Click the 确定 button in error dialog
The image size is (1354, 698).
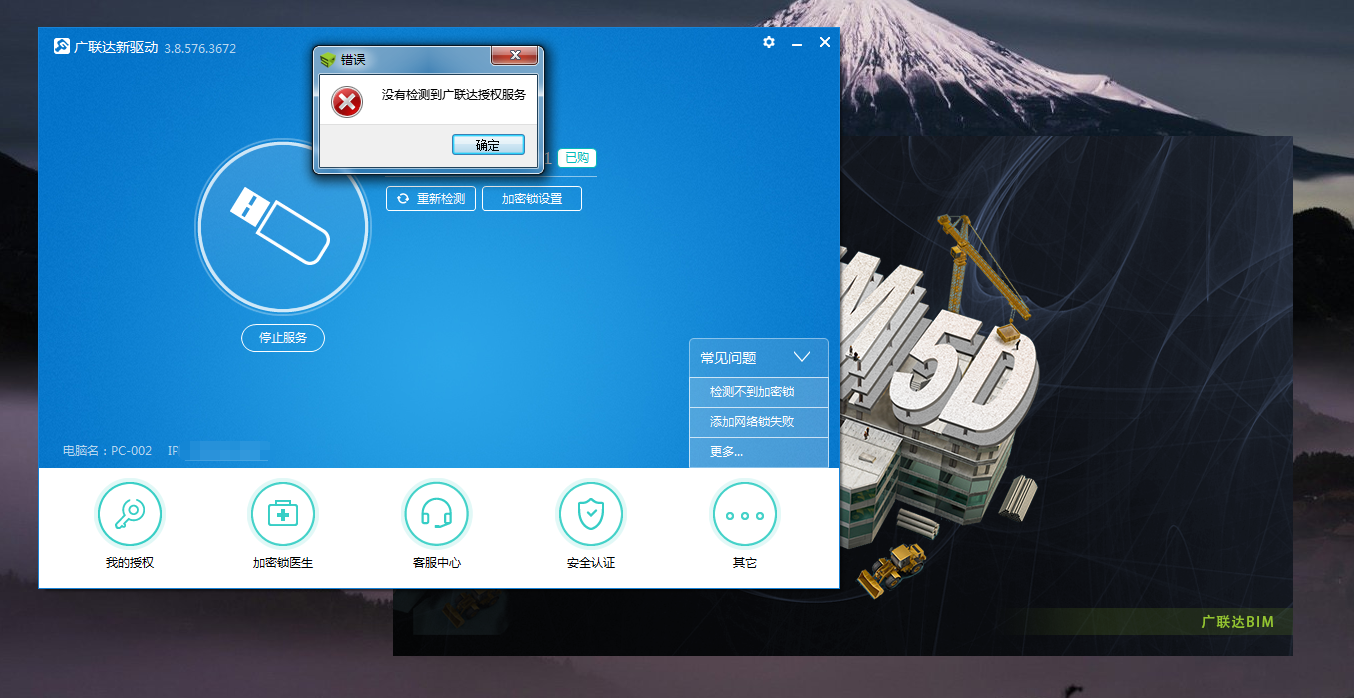[x=488, y=145]
